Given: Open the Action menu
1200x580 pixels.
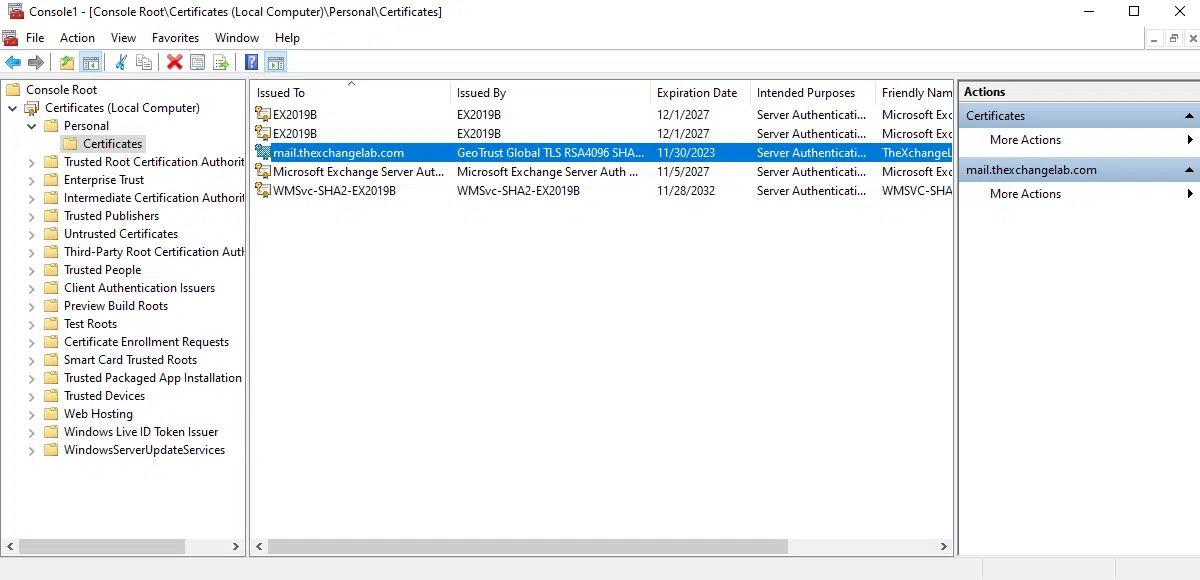Looking at the screenshot, I should pyautogui.click(x=77, y=38).
